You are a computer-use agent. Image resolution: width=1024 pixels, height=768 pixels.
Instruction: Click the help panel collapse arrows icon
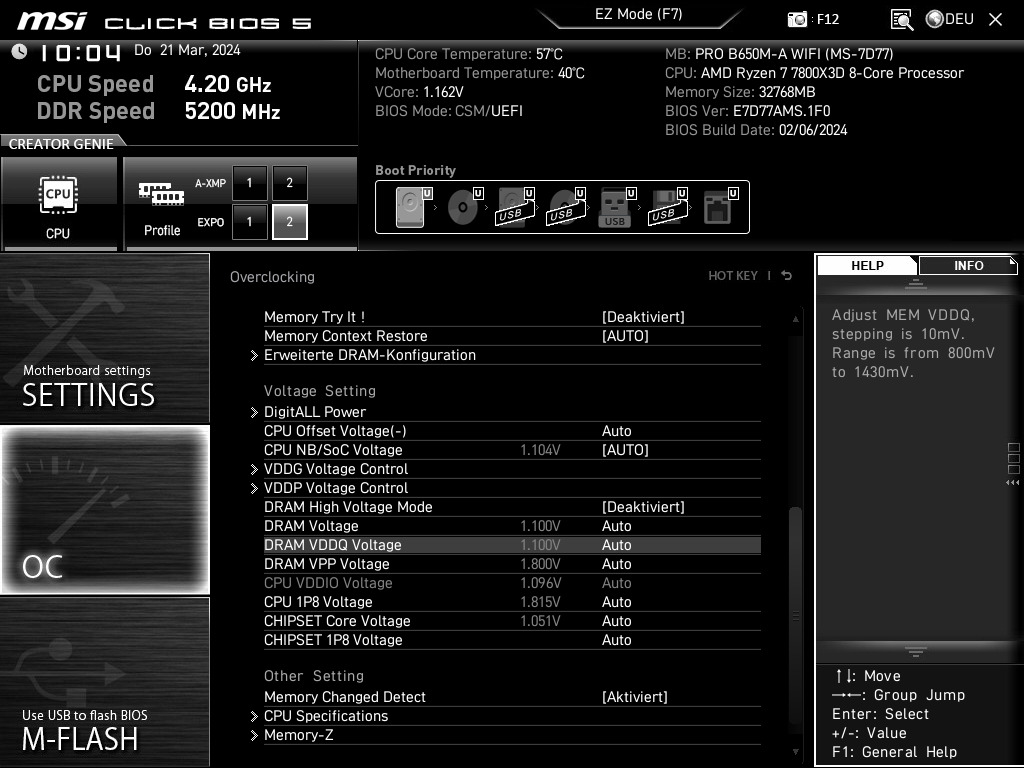pyautogui.click(x=915, y=285)
